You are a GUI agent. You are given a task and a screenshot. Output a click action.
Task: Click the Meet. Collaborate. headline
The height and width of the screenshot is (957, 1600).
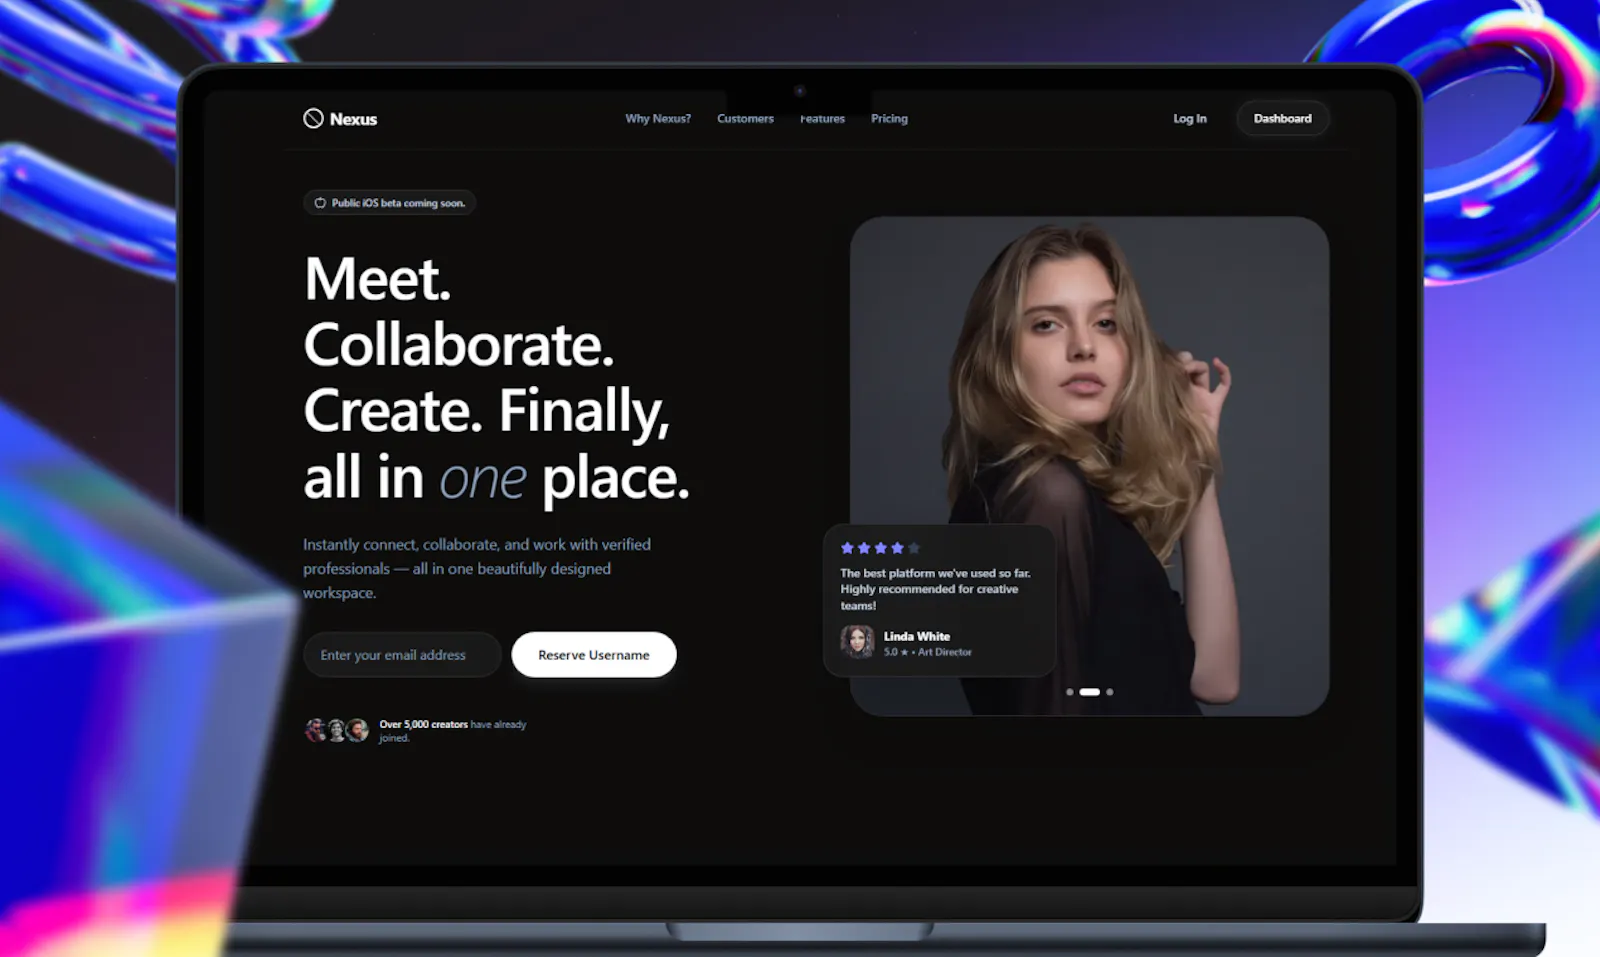click(496, 378)
